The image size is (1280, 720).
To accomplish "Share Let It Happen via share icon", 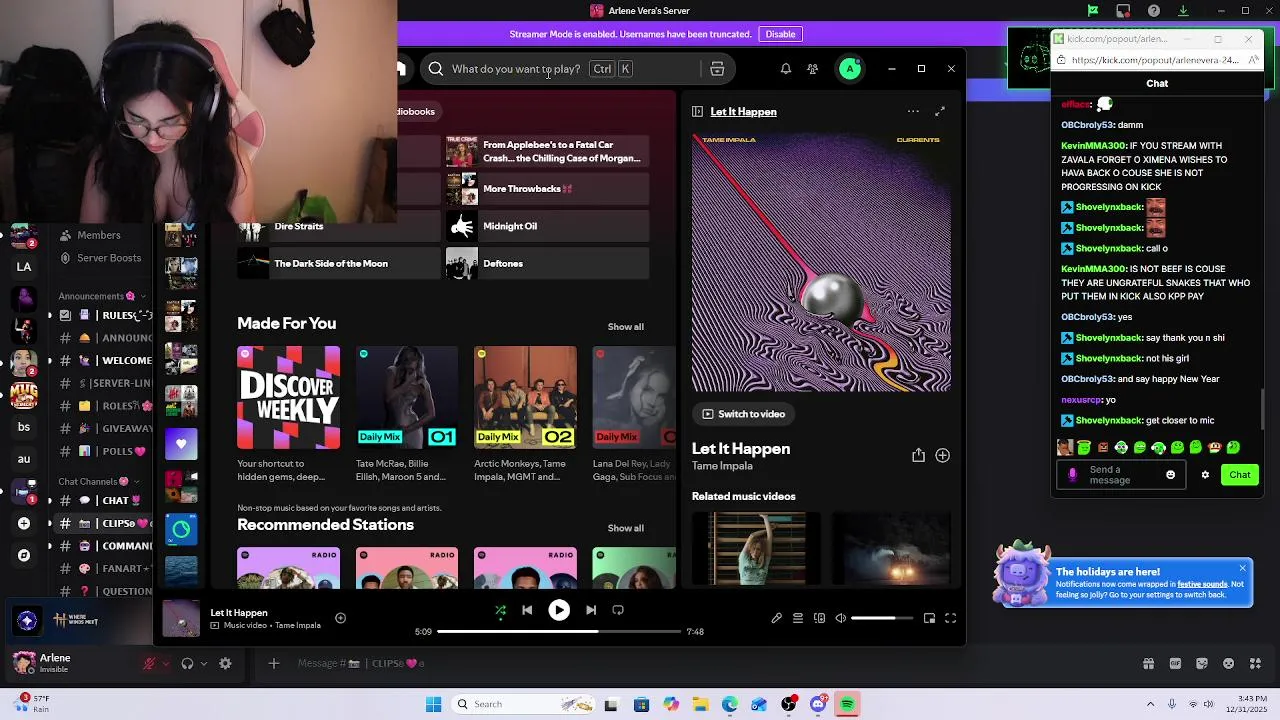I will [918, 455].
